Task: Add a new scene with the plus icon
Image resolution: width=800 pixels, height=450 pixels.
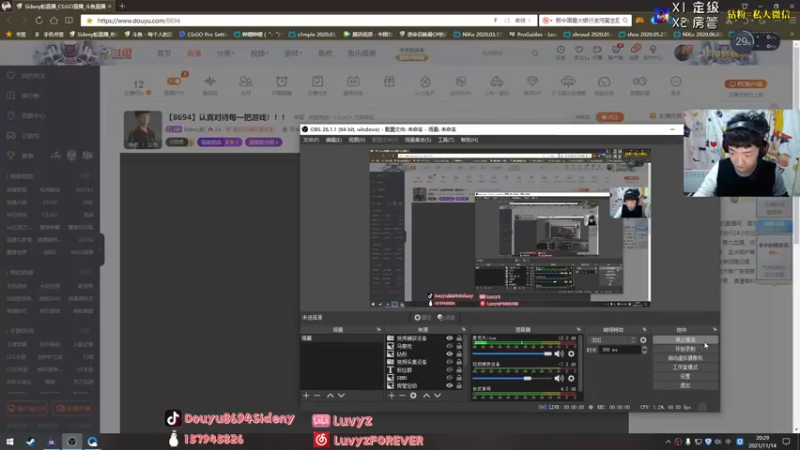Action: (306, 395)
